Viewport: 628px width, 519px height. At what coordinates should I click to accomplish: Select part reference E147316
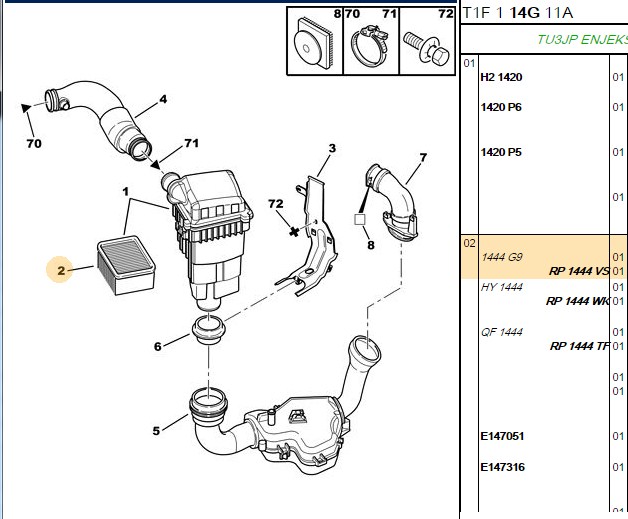pos(502,467)
